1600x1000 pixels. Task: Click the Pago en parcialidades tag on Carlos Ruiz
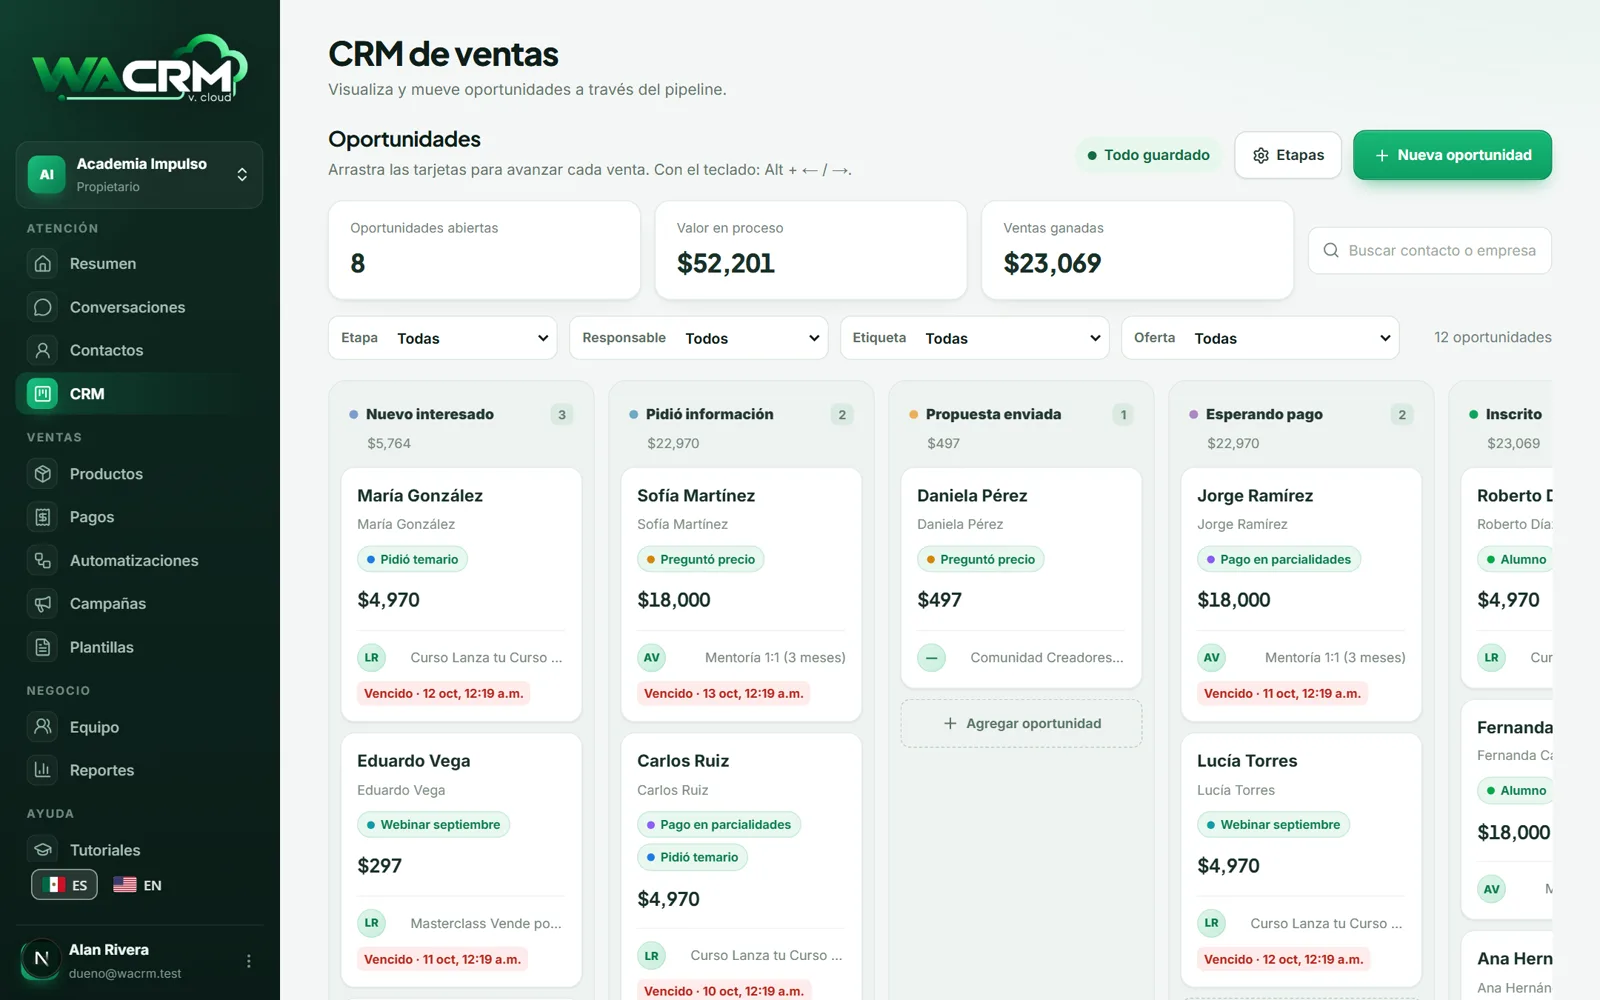(718, 825)
